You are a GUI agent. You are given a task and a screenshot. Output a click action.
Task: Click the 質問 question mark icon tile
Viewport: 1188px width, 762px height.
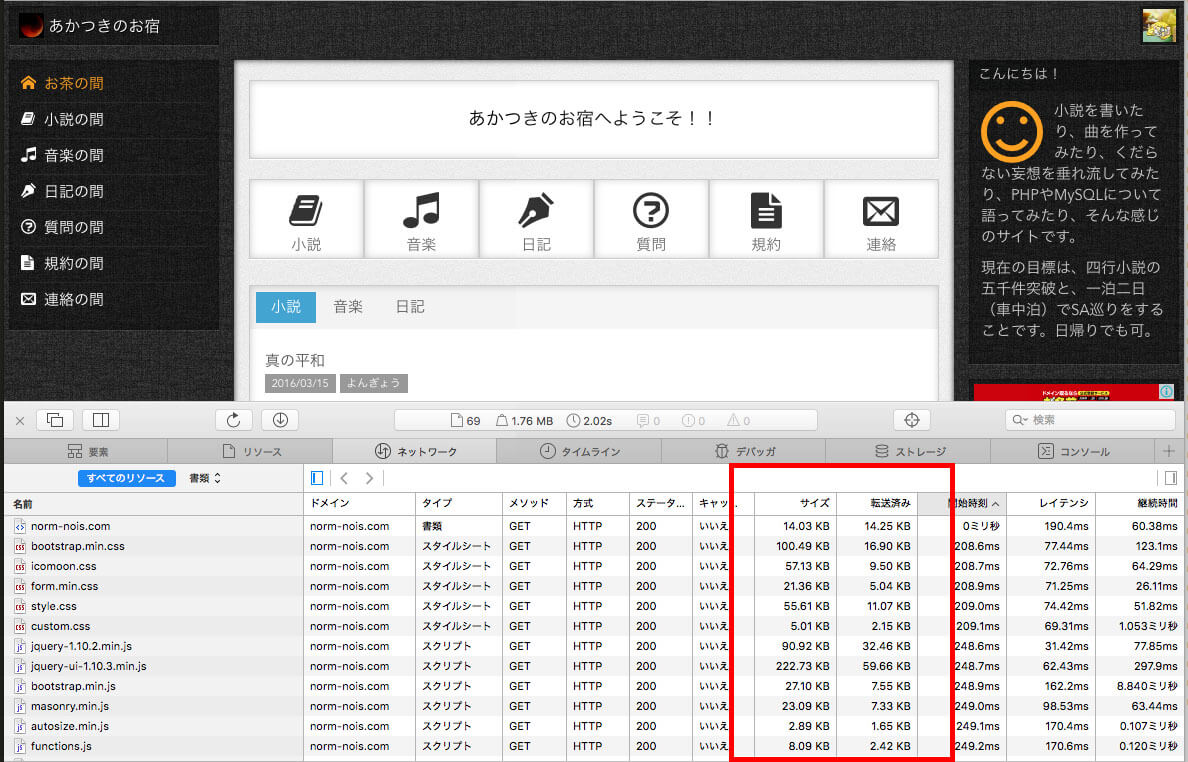click(x=651, y=219)
